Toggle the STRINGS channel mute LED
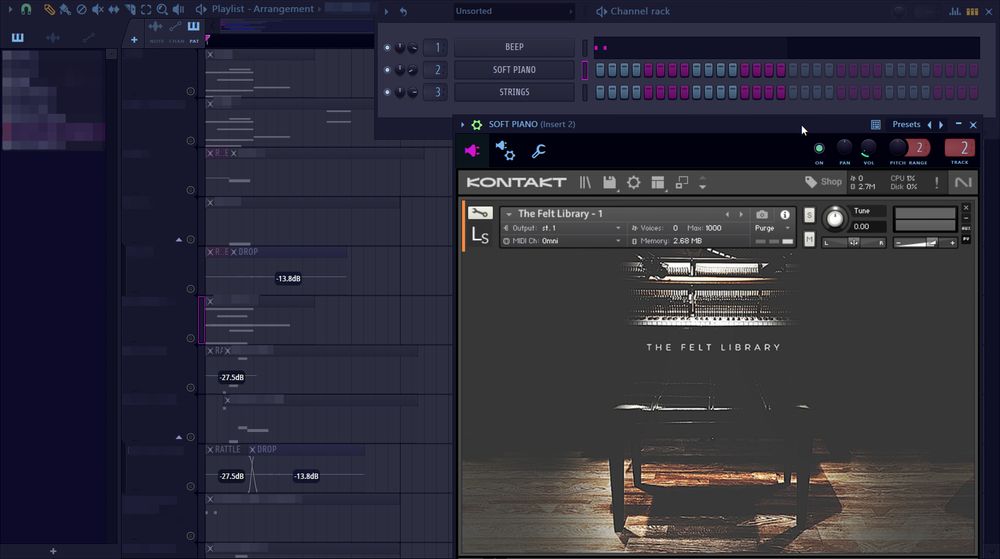 point(387,92)
